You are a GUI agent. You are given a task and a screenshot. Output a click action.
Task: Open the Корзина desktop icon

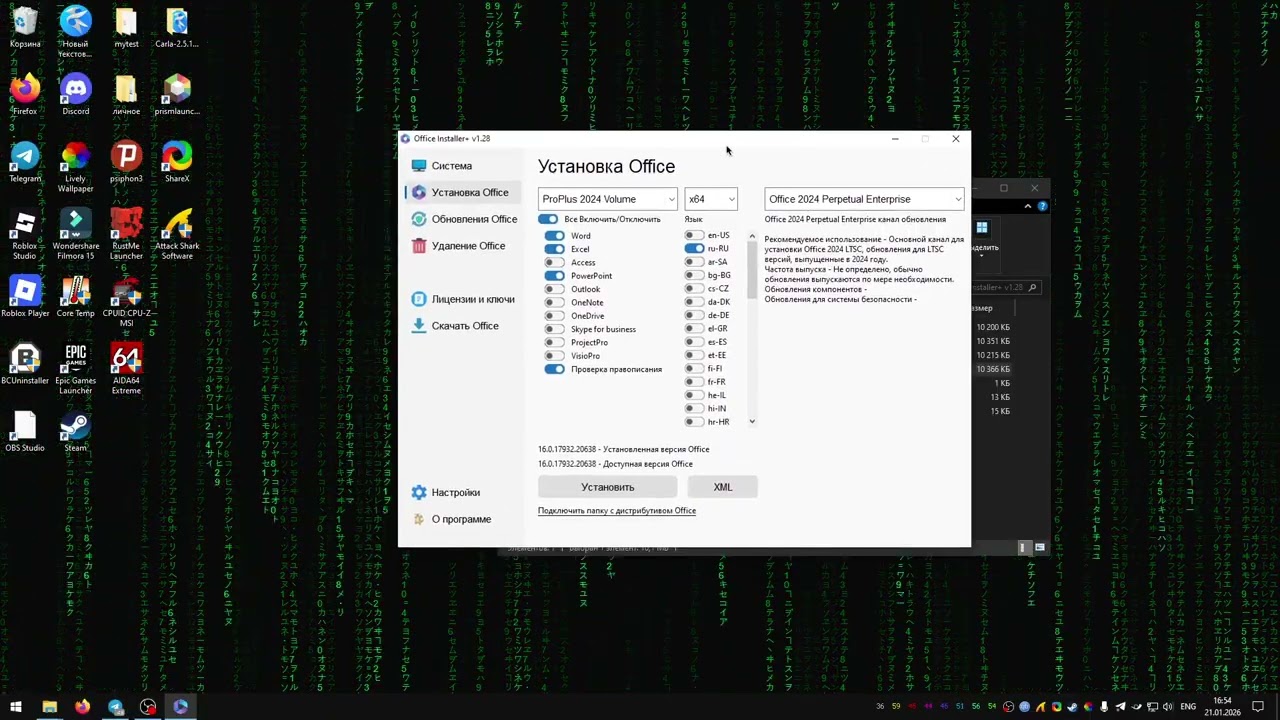25,28
